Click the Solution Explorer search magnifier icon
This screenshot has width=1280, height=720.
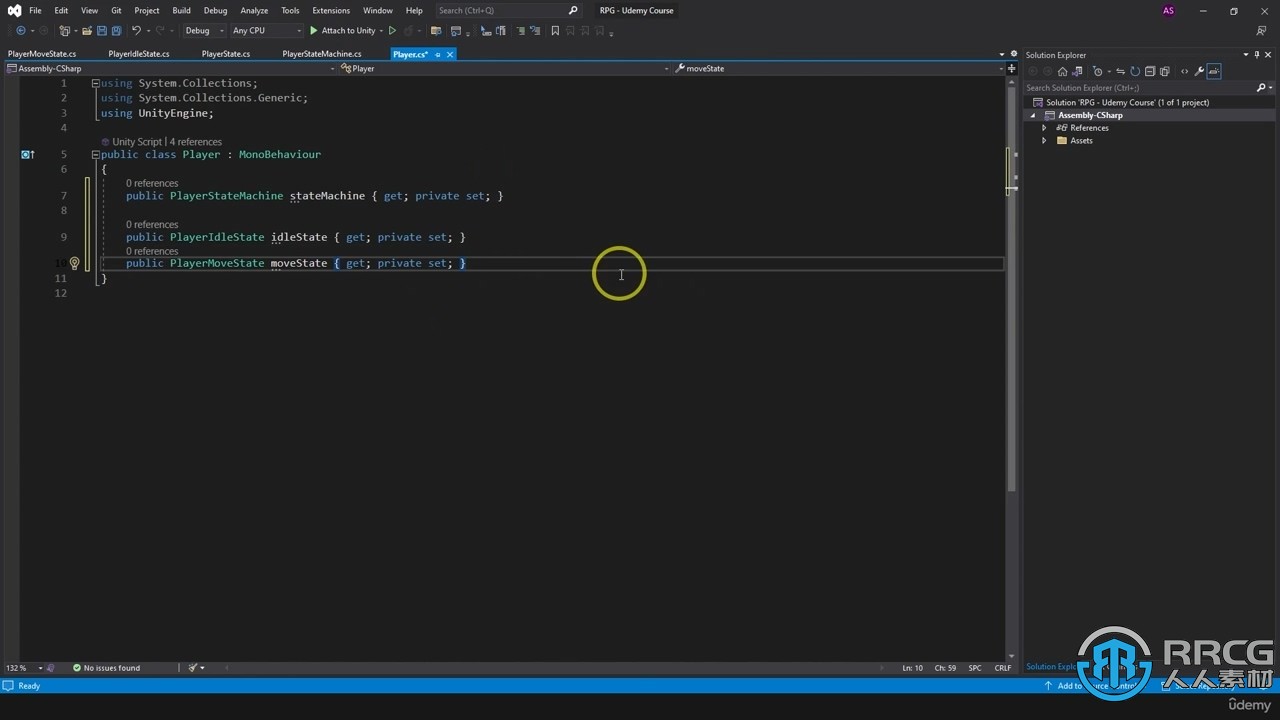[x=1260, y=87]
